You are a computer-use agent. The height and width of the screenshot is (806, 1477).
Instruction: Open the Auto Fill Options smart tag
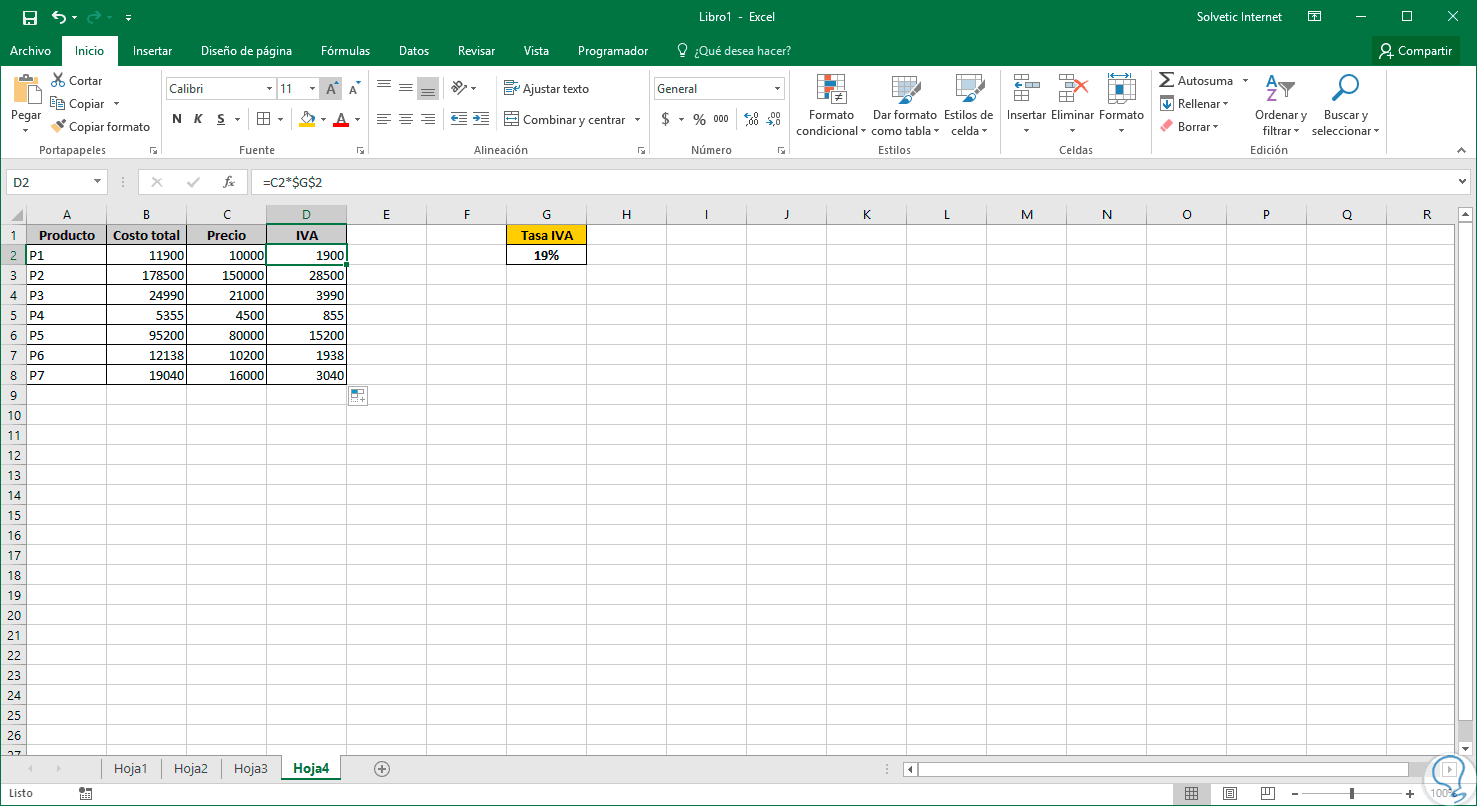(x=358, y=396)
